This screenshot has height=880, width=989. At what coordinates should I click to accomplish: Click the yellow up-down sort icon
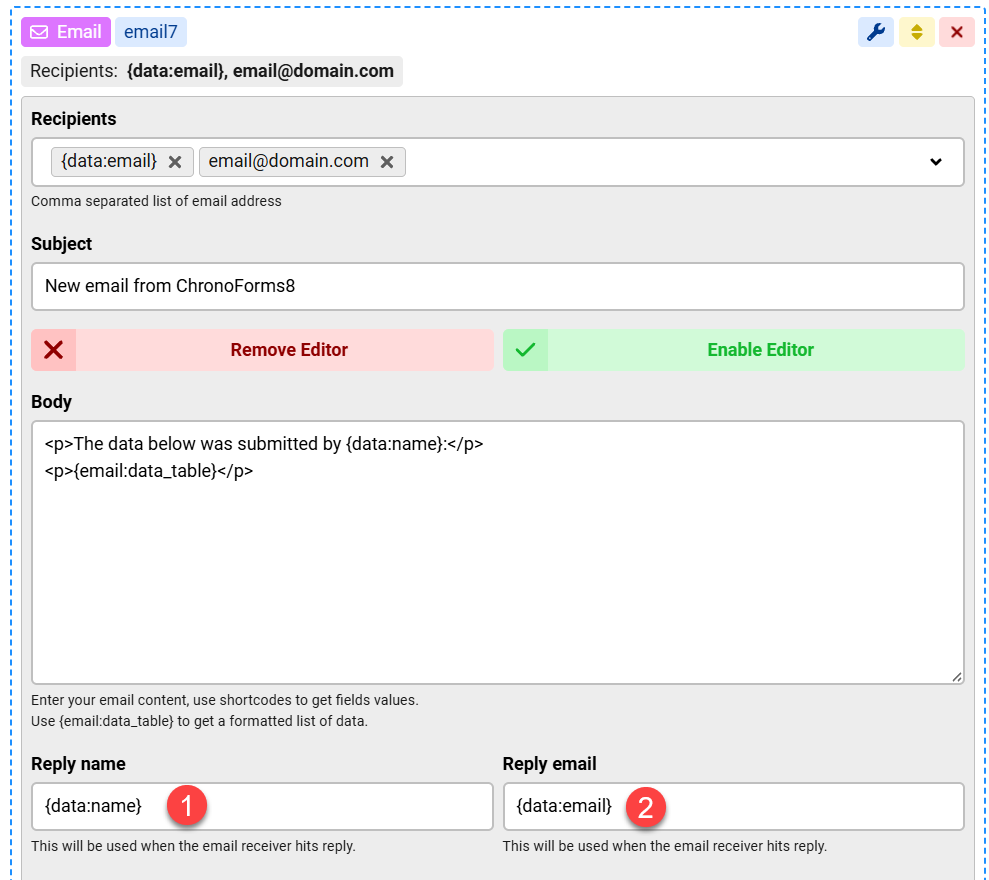click(x=916, y=32)
